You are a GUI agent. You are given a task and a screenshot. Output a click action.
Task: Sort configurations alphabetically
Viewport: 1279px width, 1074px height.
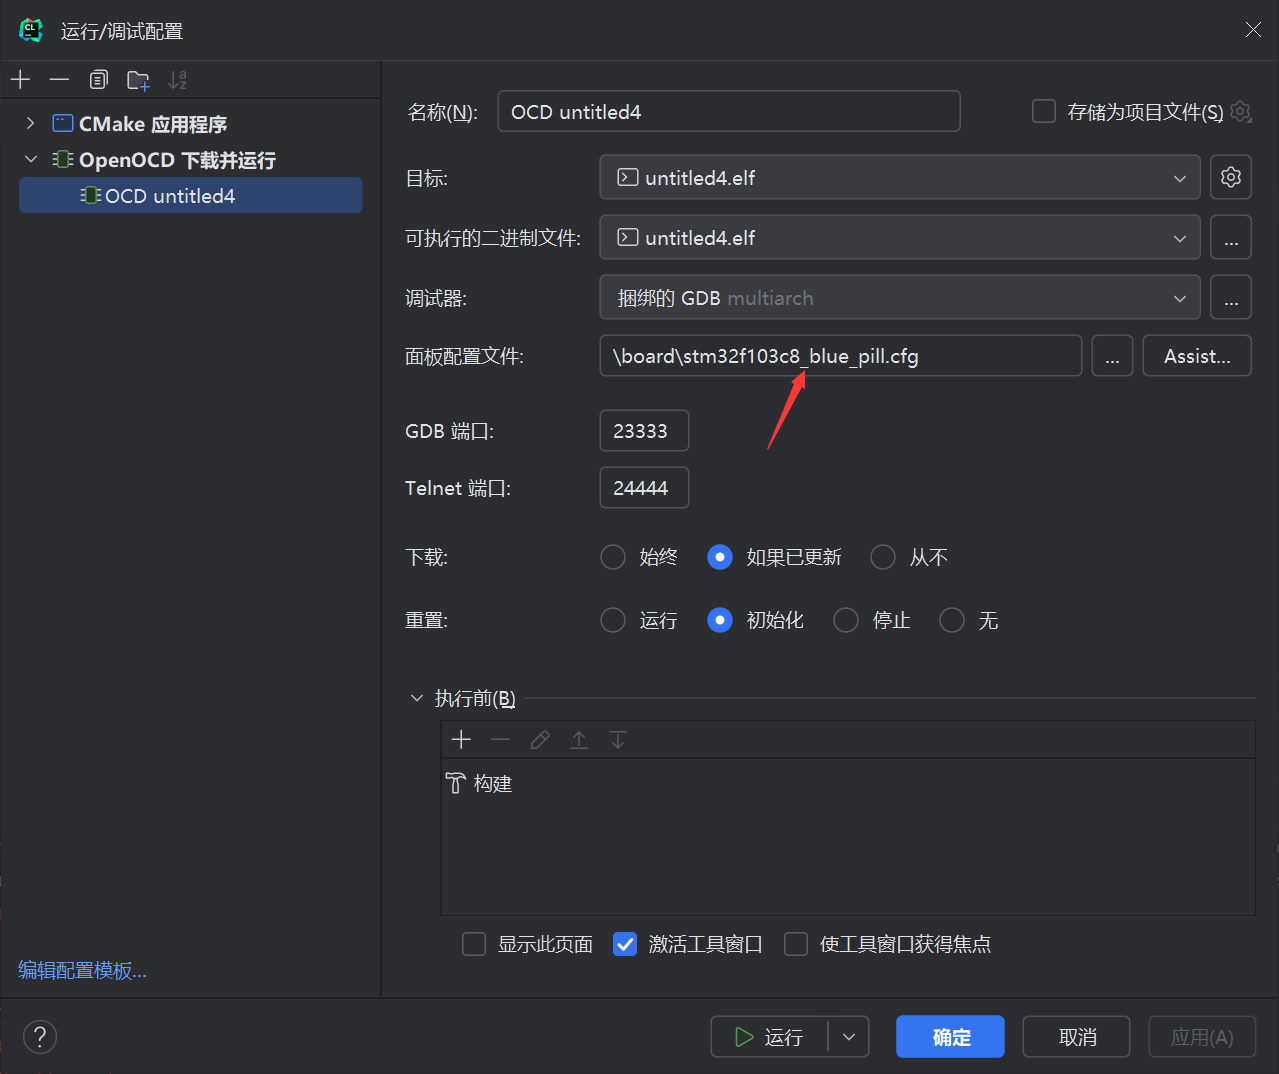(x=178, y=80)
